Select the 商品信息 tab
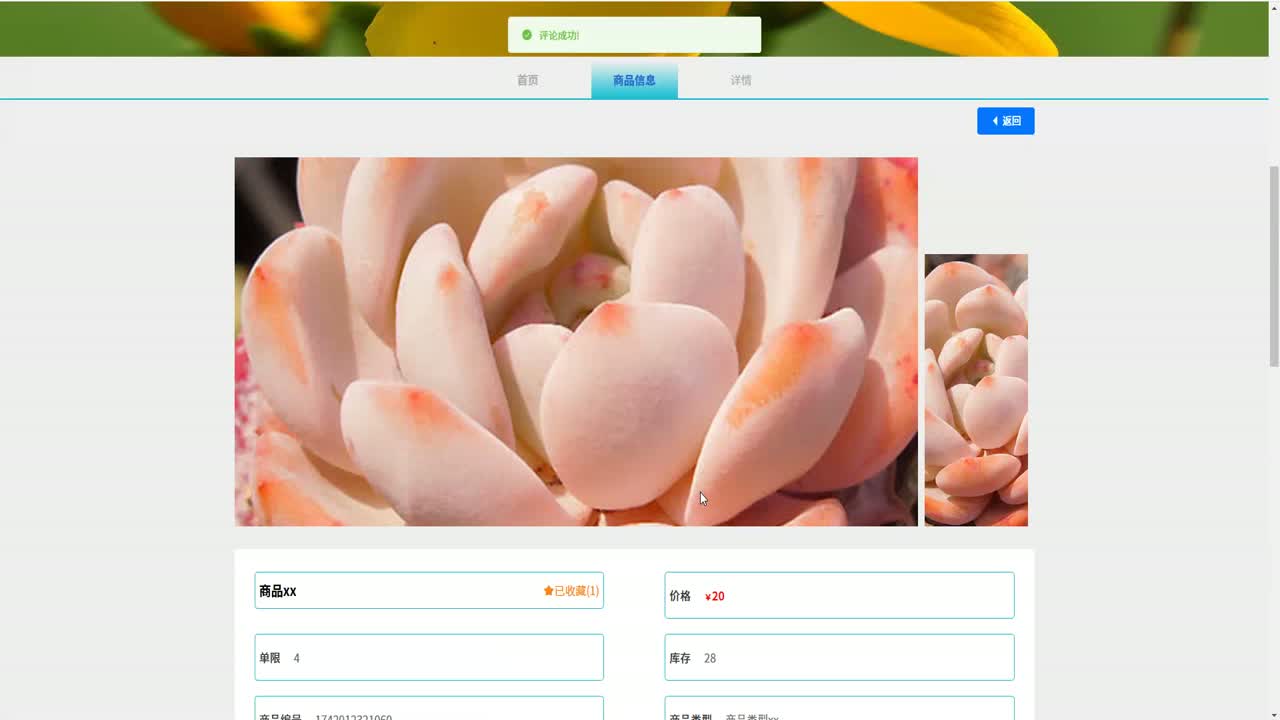 click(x=634, y=80)
